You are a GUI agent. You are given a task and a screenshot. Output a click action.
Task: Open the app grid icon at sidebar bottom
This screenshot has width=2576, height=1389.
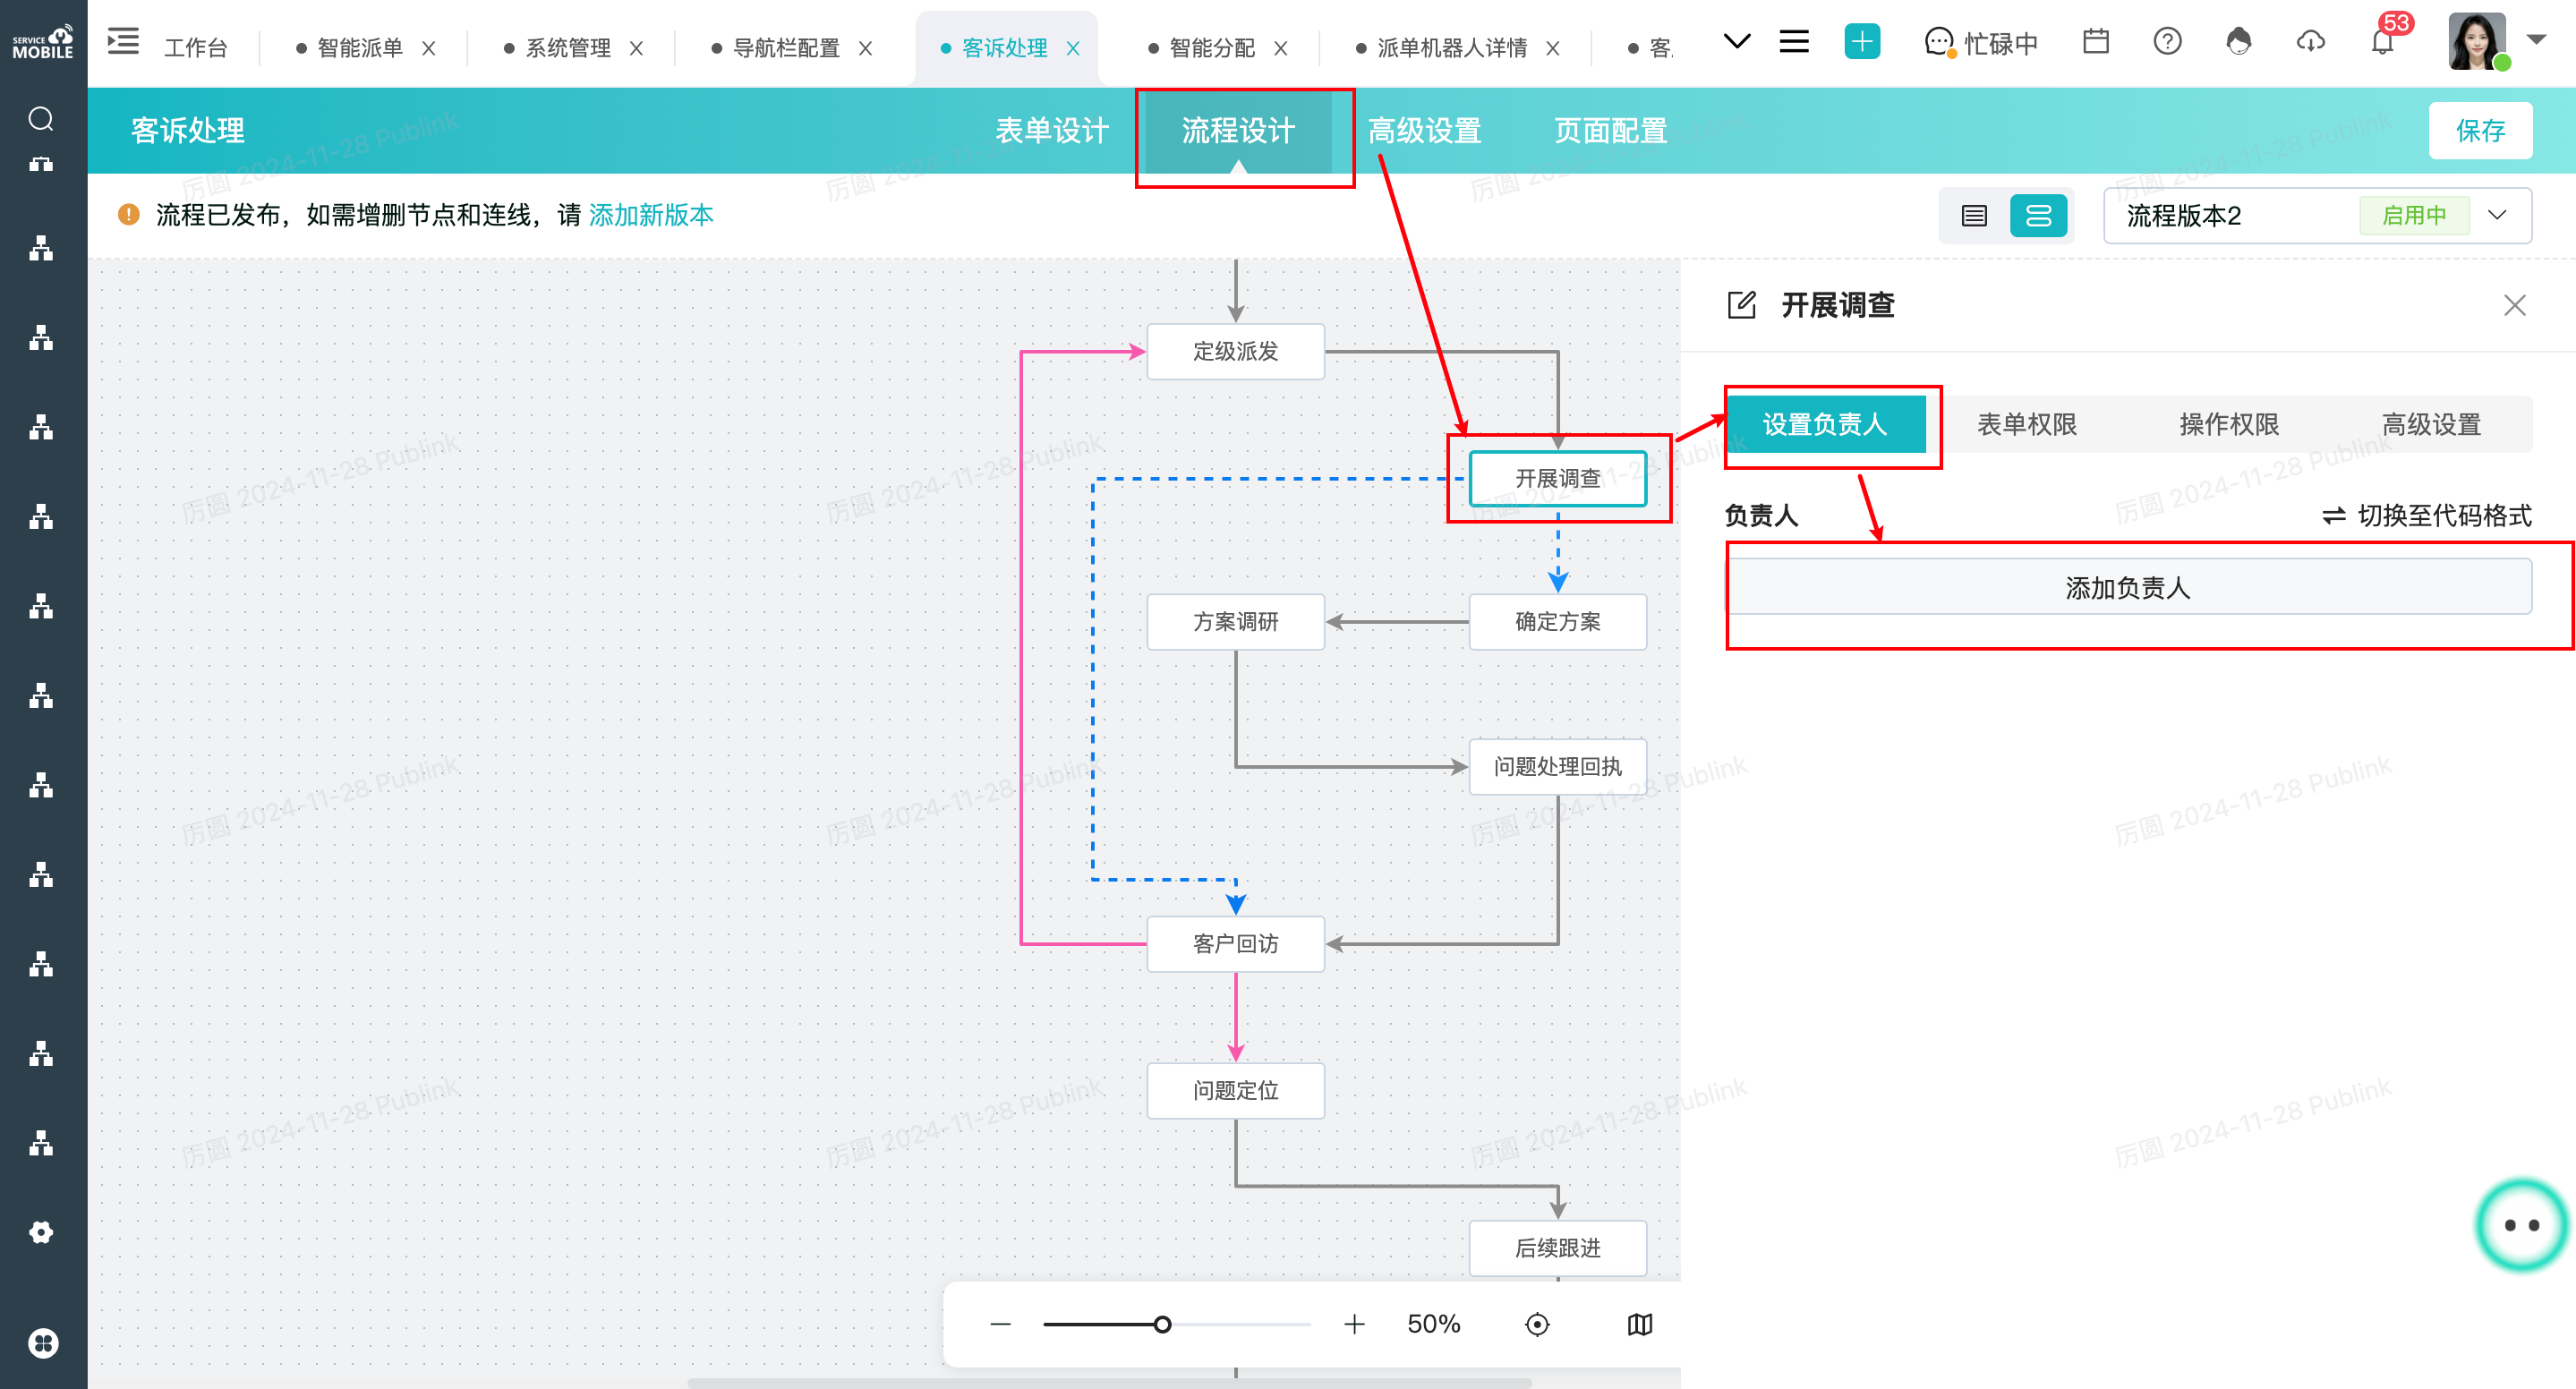42,1343
